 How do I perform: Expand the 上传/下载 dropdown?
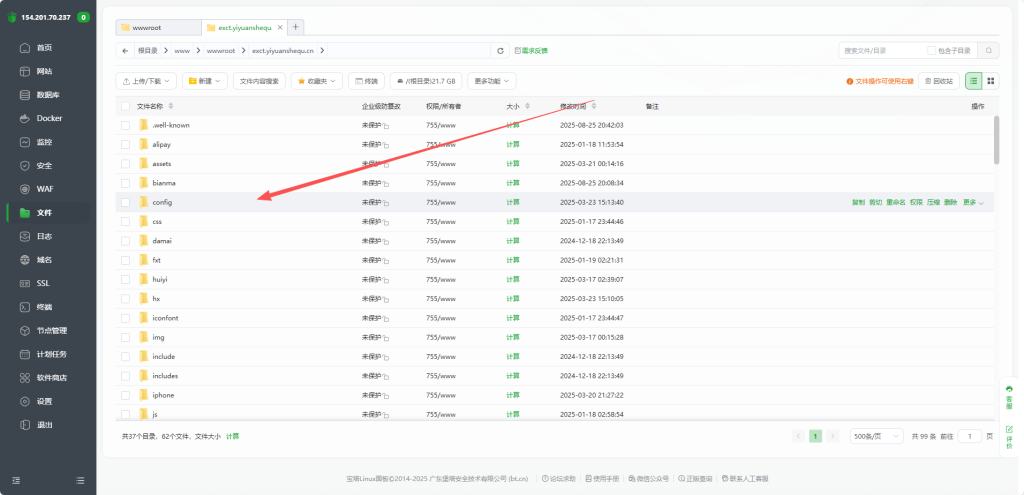pyautogui.click(x=146, y=81)
